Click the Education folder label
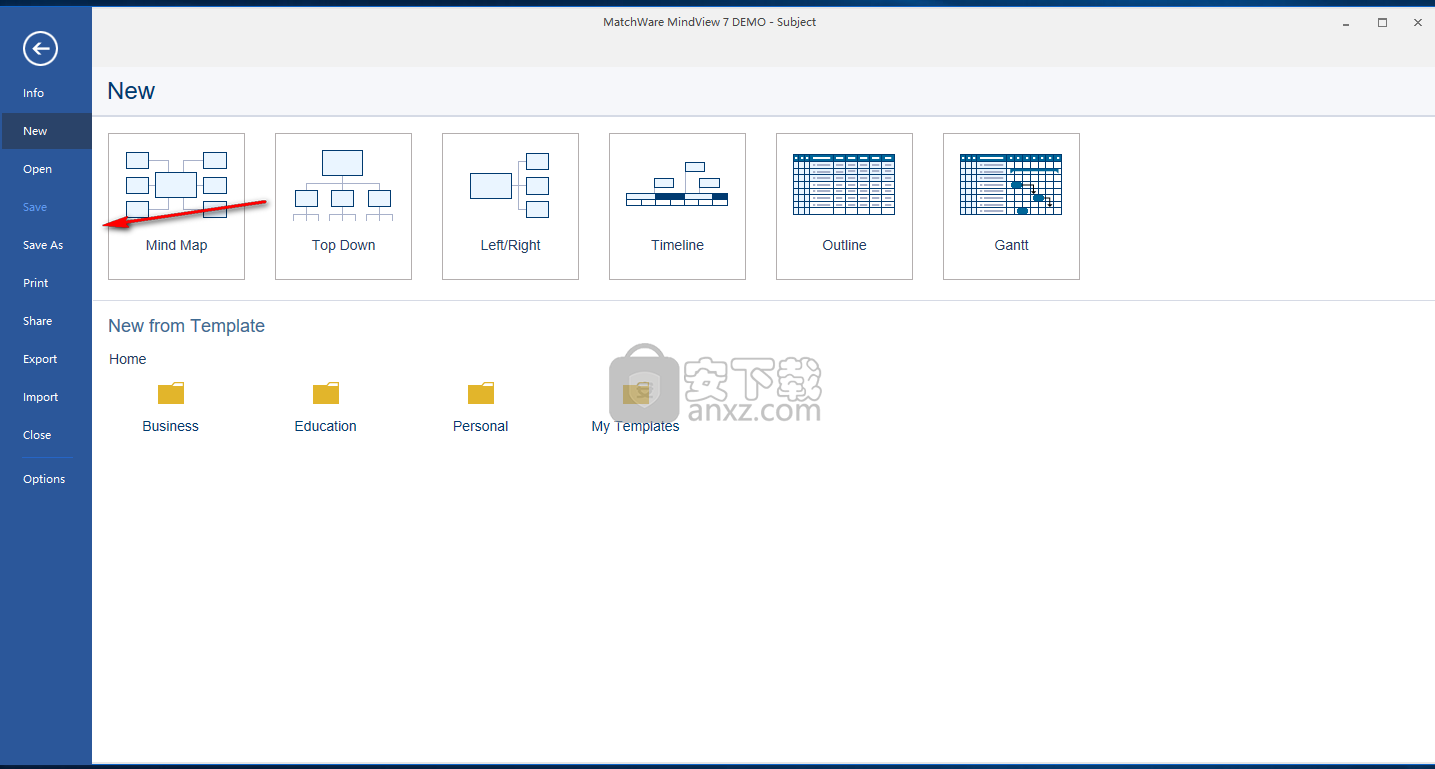The height and width of the screenshot is (769, 1435). pyautogui.click(x=326, y=426)
